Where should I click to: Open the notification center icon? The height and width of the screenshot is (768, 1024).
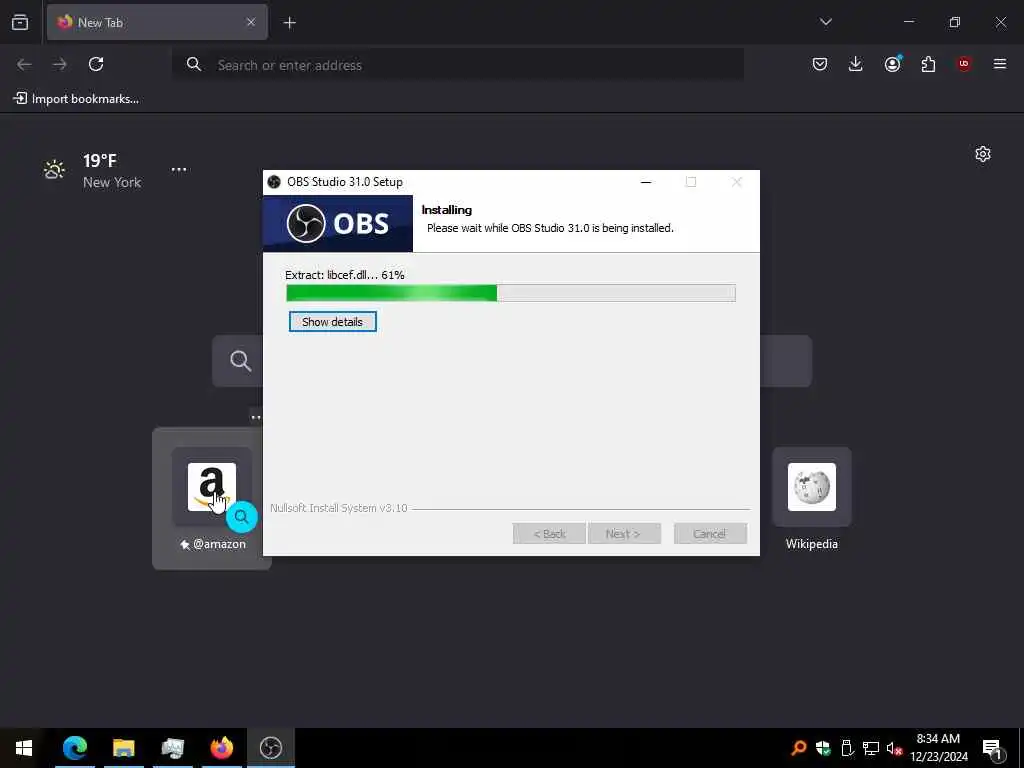point(993,748)
